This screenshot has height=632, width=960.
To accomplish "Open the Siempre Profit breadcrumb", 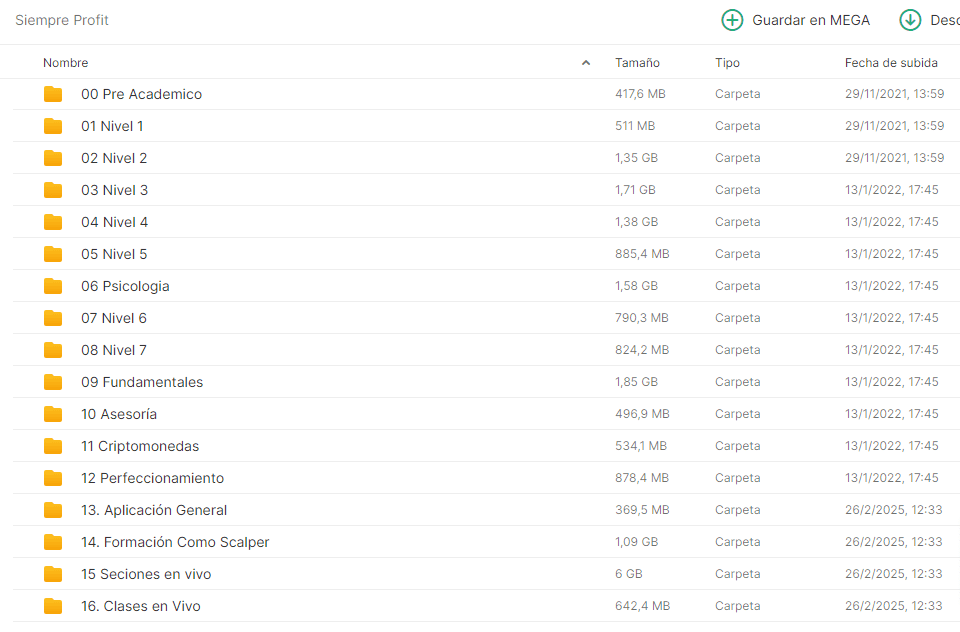I will (62, 20).
